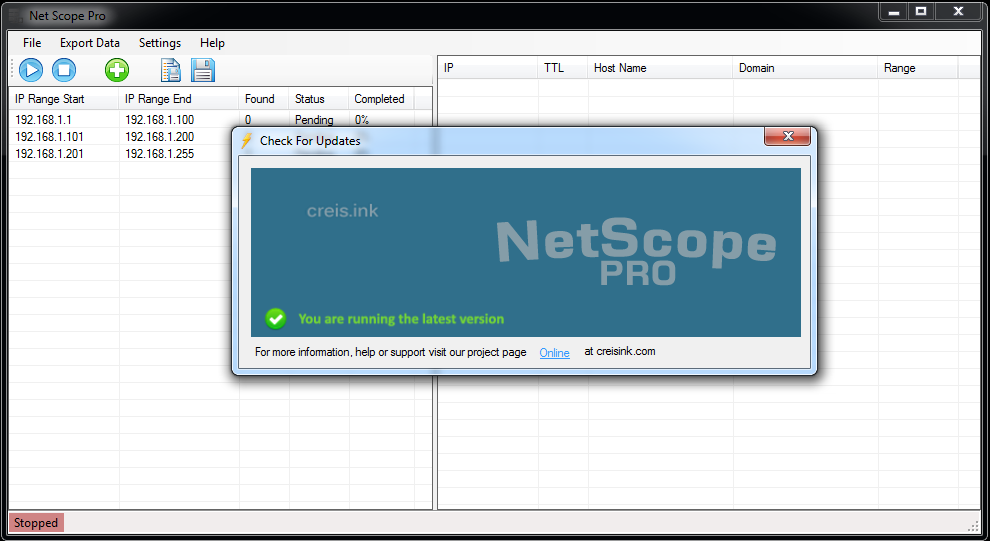
Task: Click the Net Scope Pro window title
Action: click(x=67, y=16)
